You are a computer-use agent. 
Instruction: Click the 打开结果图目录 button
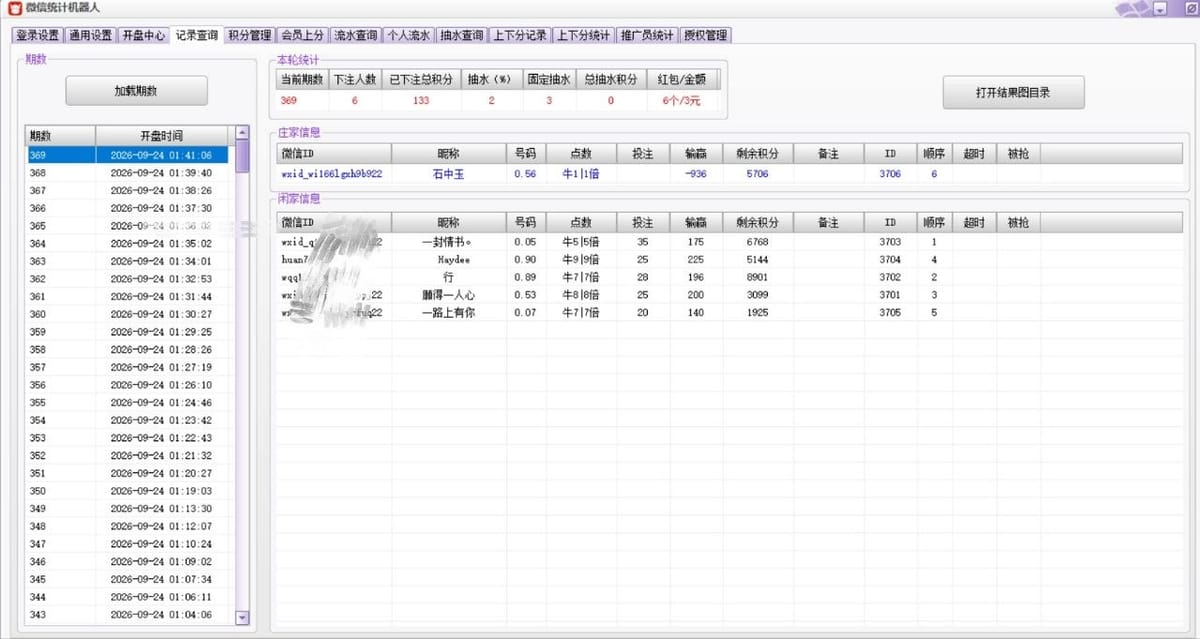coord(1013,92)
